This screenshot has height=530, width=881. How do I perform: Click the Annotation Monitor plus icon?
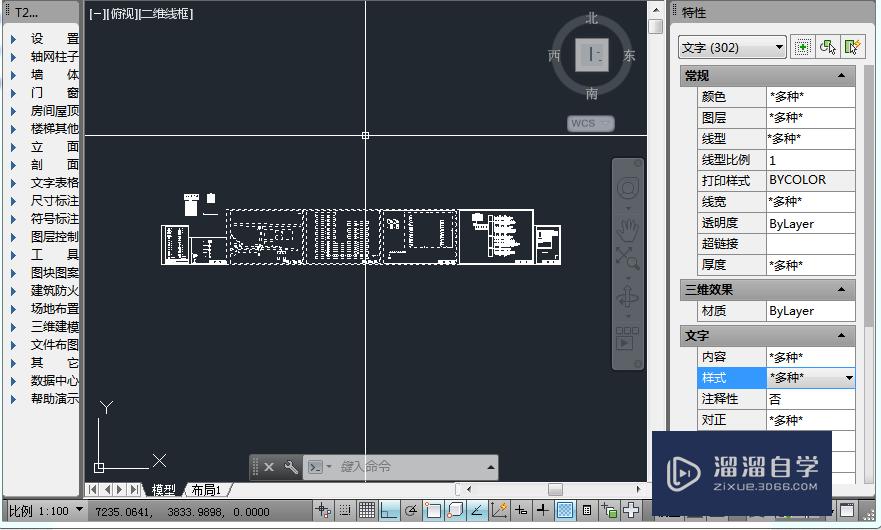point(631,510)
